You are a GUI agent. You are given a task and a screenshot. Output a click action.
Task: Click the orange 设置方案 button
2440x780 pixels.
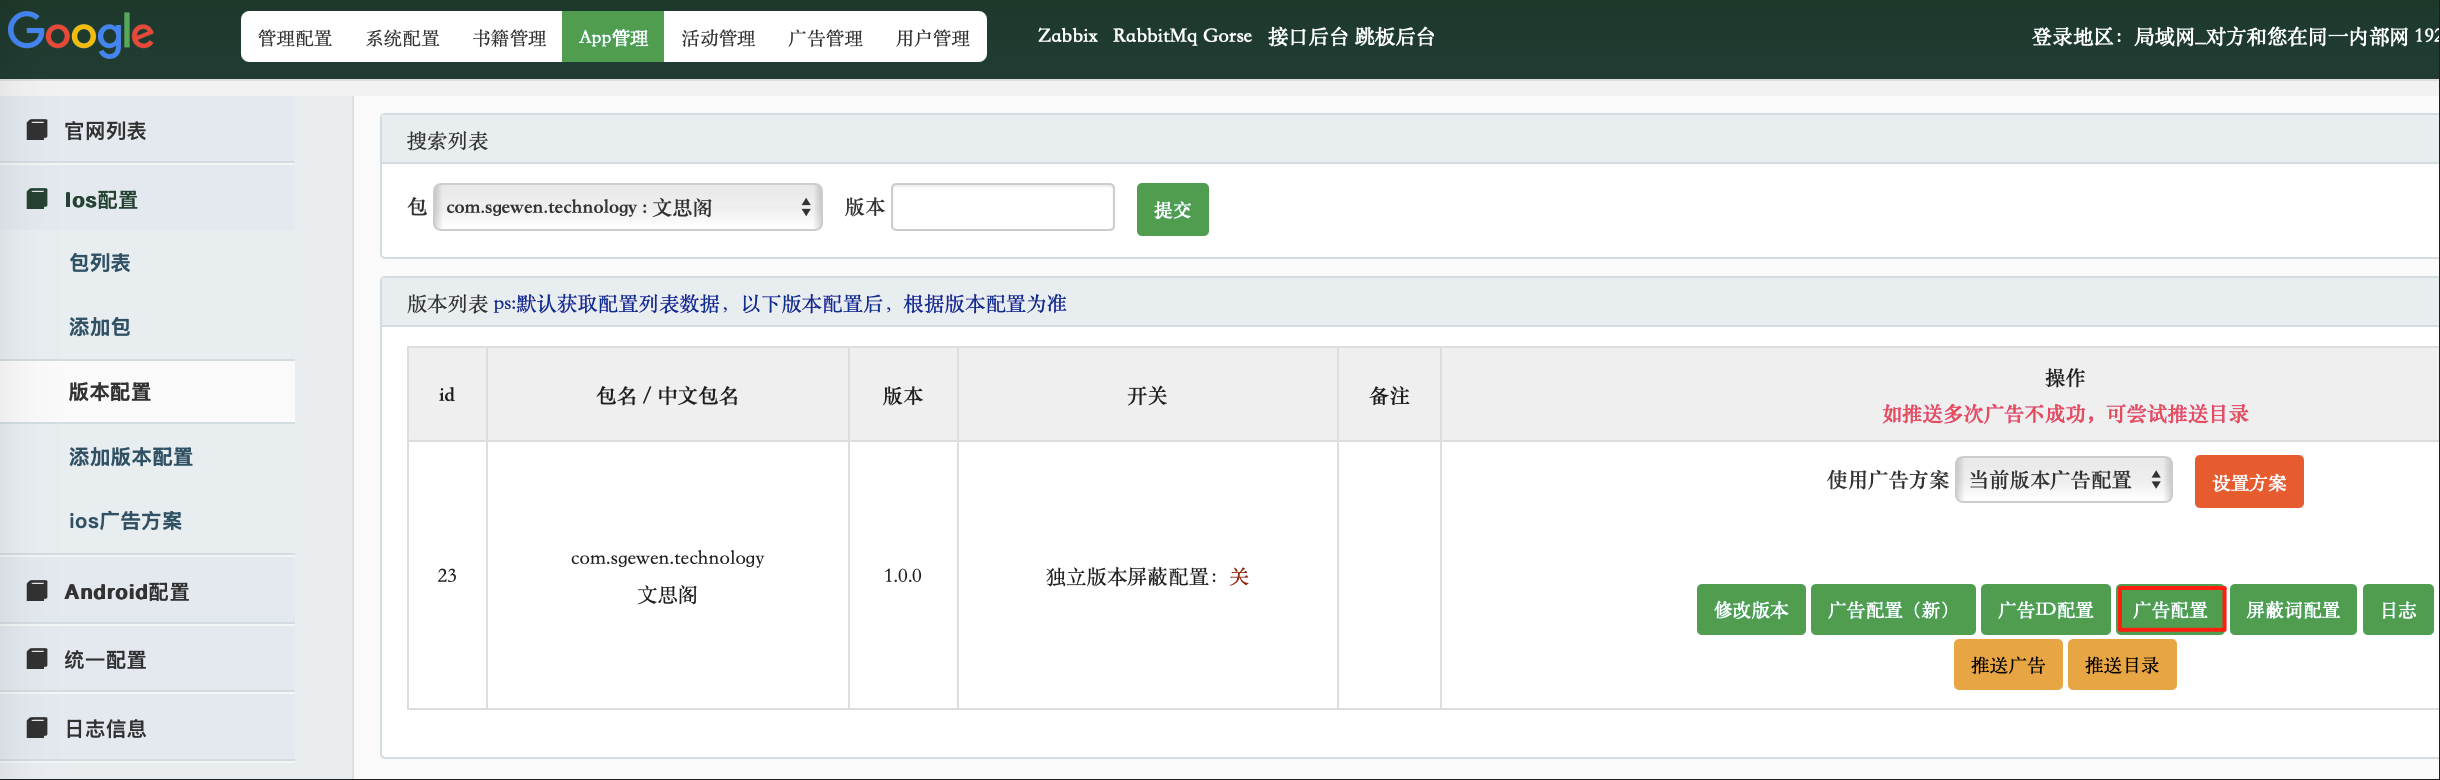2248,482
